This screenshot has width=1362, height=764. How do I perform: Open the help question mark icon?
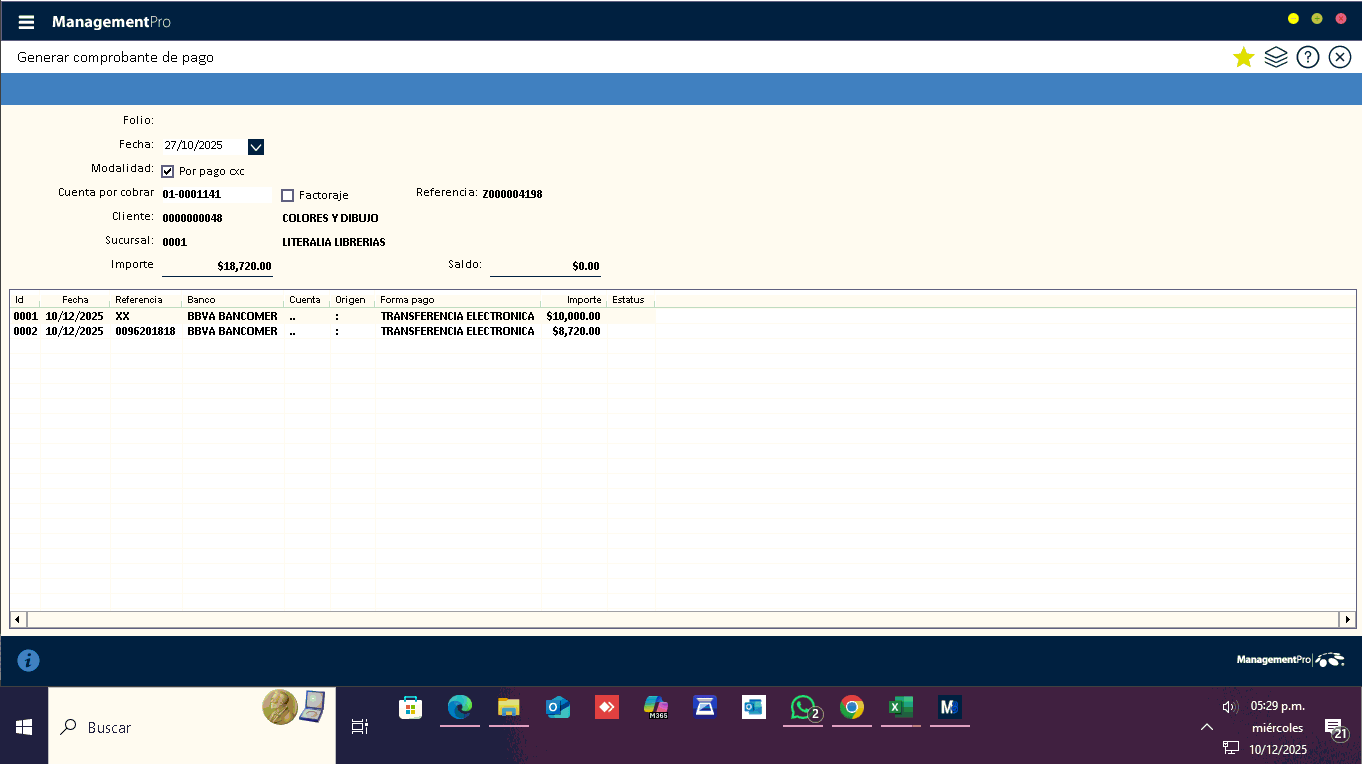[x=1307, y=57]
